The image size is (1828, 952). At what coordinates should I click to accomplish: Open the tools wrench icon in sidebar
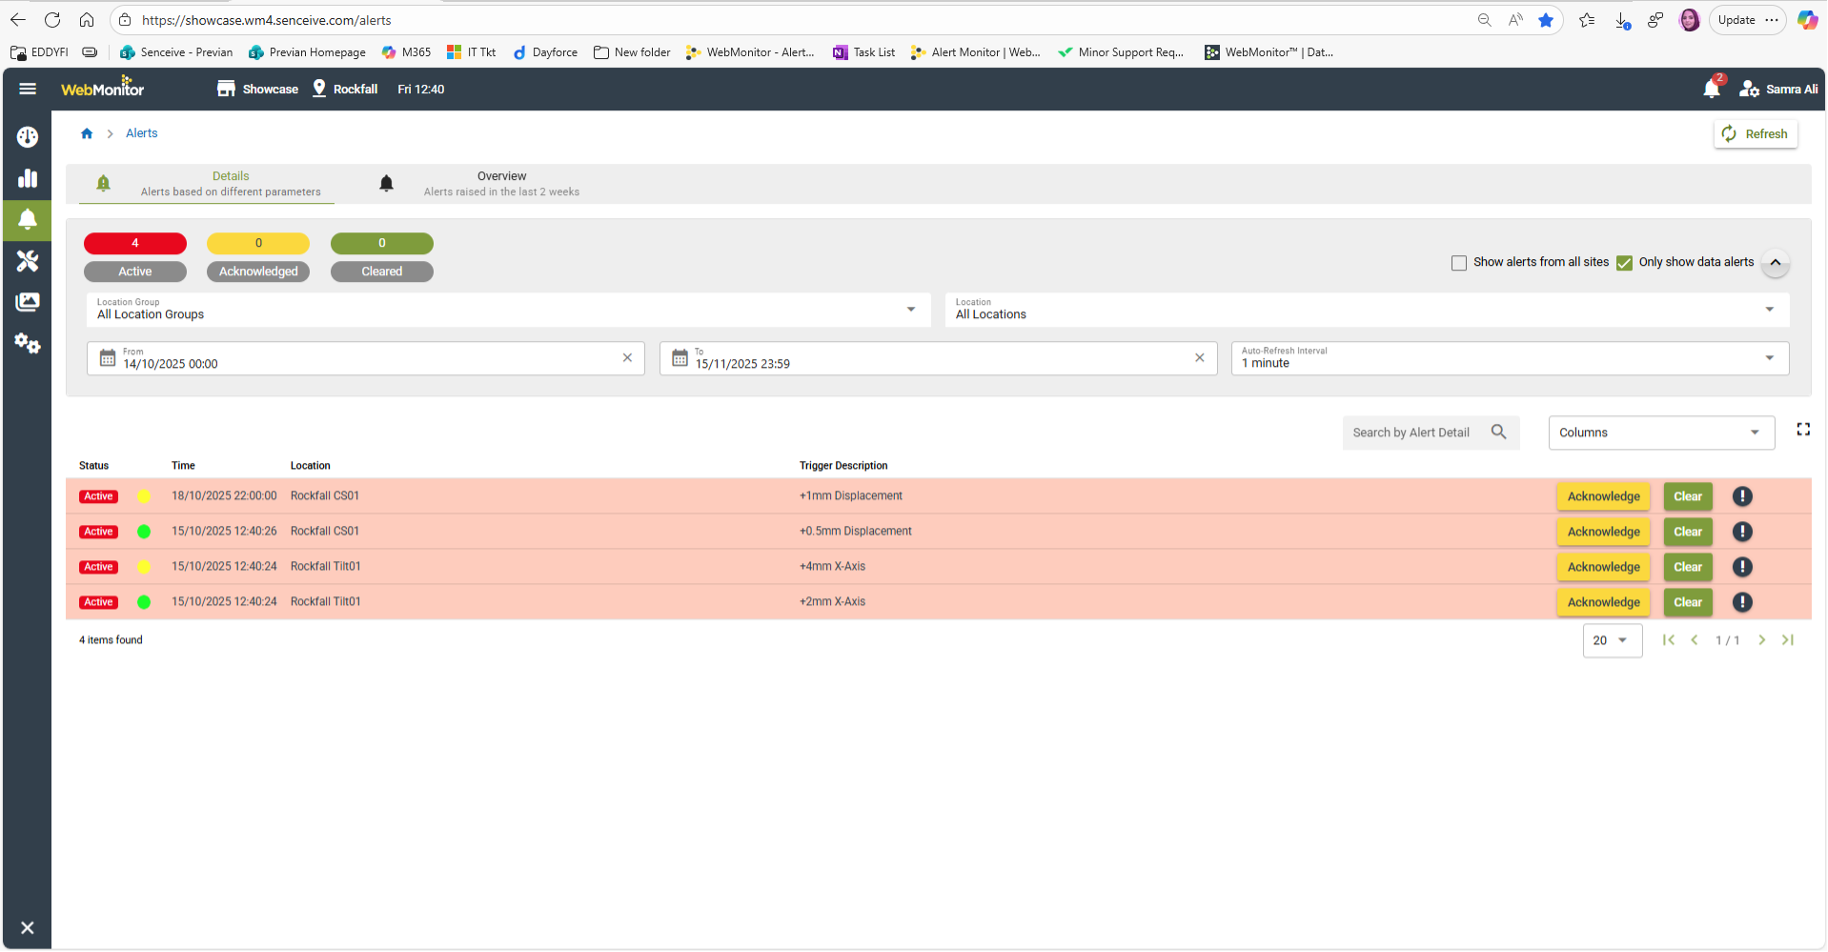27,261
